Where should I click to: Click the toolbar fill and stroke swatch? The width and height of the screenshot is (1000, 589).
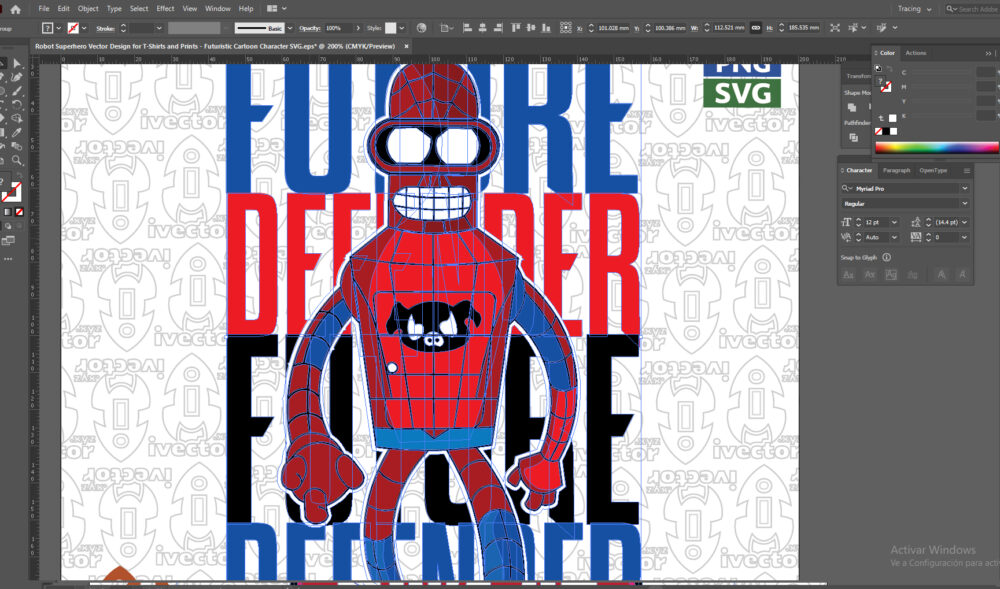12,191
